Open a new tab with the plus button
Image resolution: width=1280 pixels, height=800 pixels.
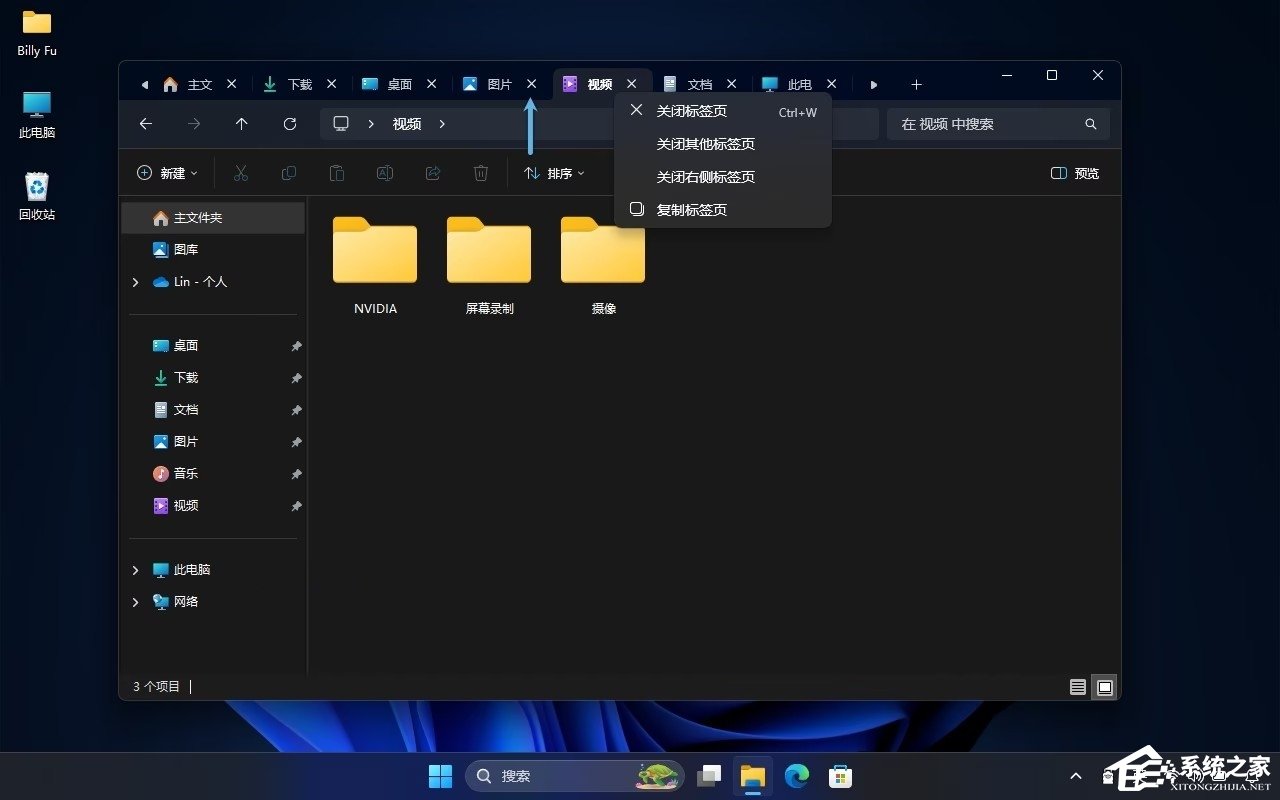click(x=916, y=84)
